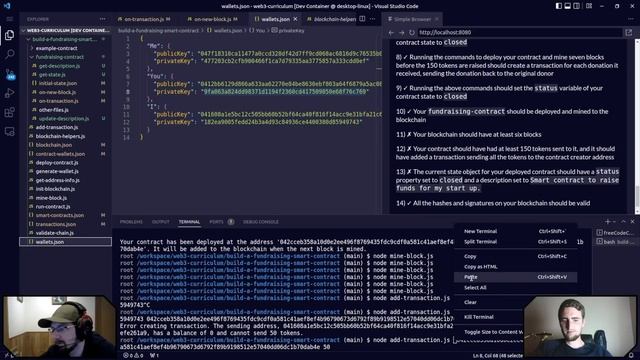Image resolution: width=640 pixels, height=360 pixels.
Task: Click cursor position Ln 8 status item
Action: click(x=498, y=356)
